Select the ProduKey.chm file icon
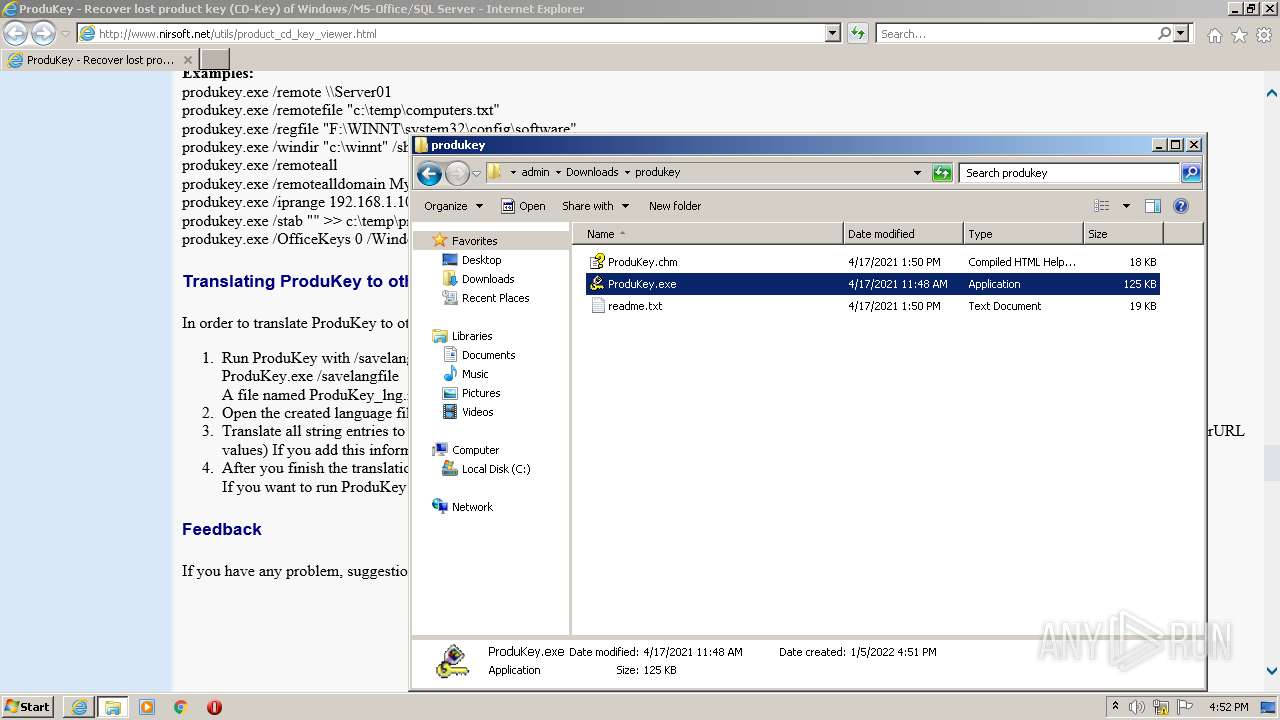 [598, 262]
